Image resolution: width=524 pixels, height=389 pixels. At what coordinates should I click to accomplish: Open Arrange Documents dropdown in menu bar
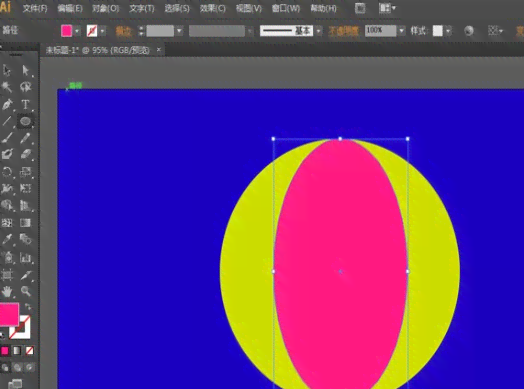point(387,8)
